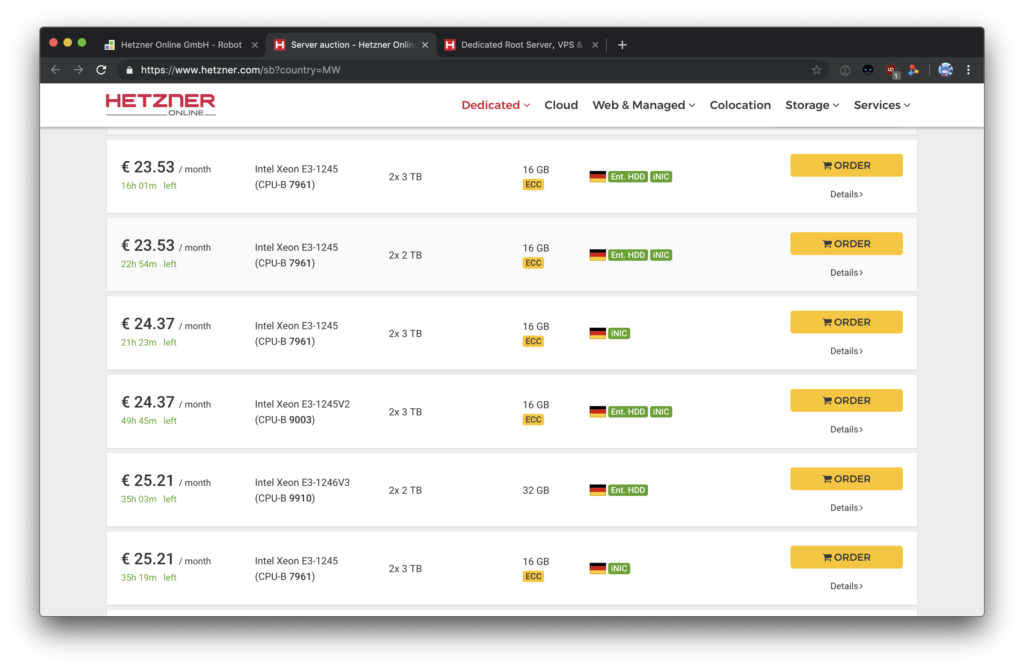Image resolution: width=1024 pixels, height=669 pixels.
Task: Order the server with 21h 23m left
Action: click(x=846, y=322)
